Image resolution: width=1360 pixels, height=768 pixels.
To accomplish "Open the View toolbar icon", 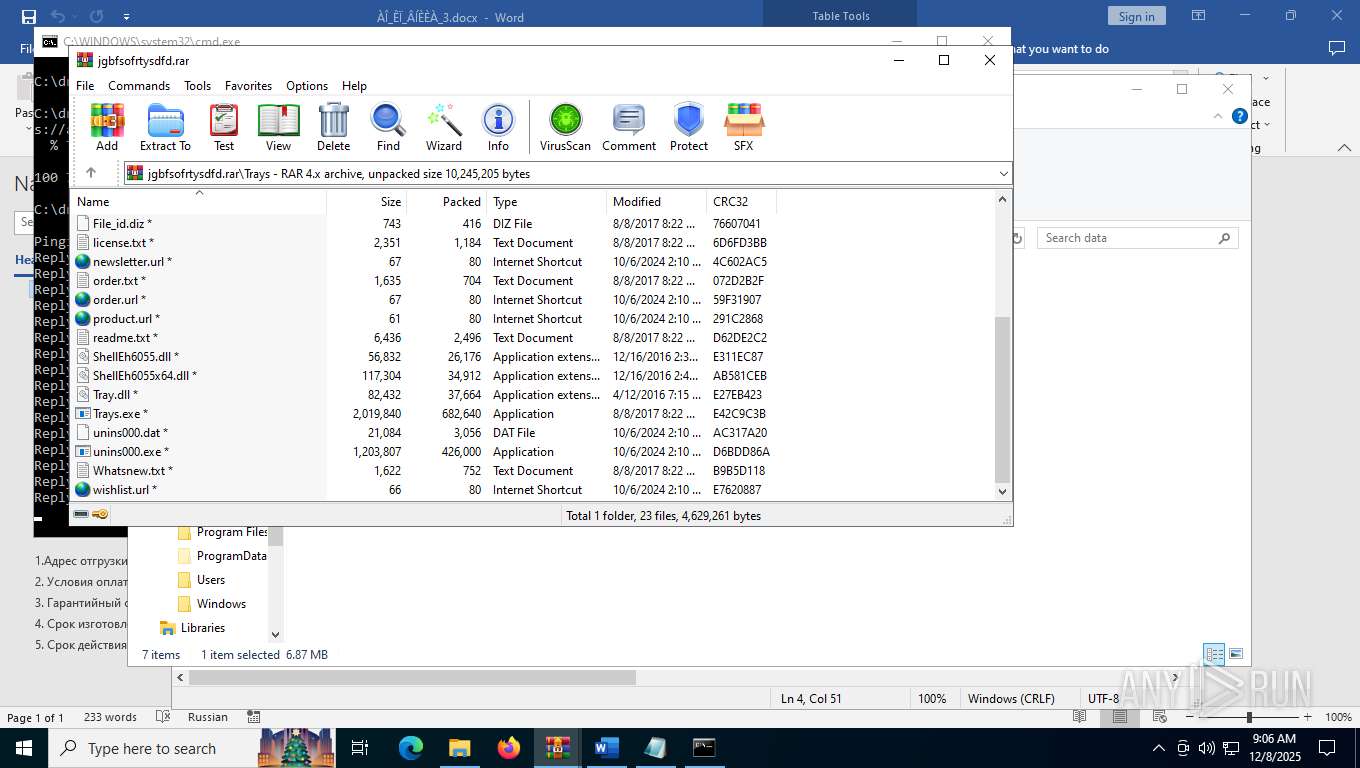I will (278, 127).
